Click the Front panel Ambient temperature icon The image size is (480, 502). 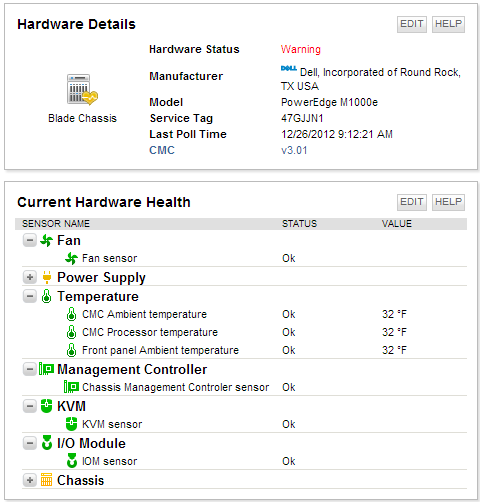pos(71,350)
